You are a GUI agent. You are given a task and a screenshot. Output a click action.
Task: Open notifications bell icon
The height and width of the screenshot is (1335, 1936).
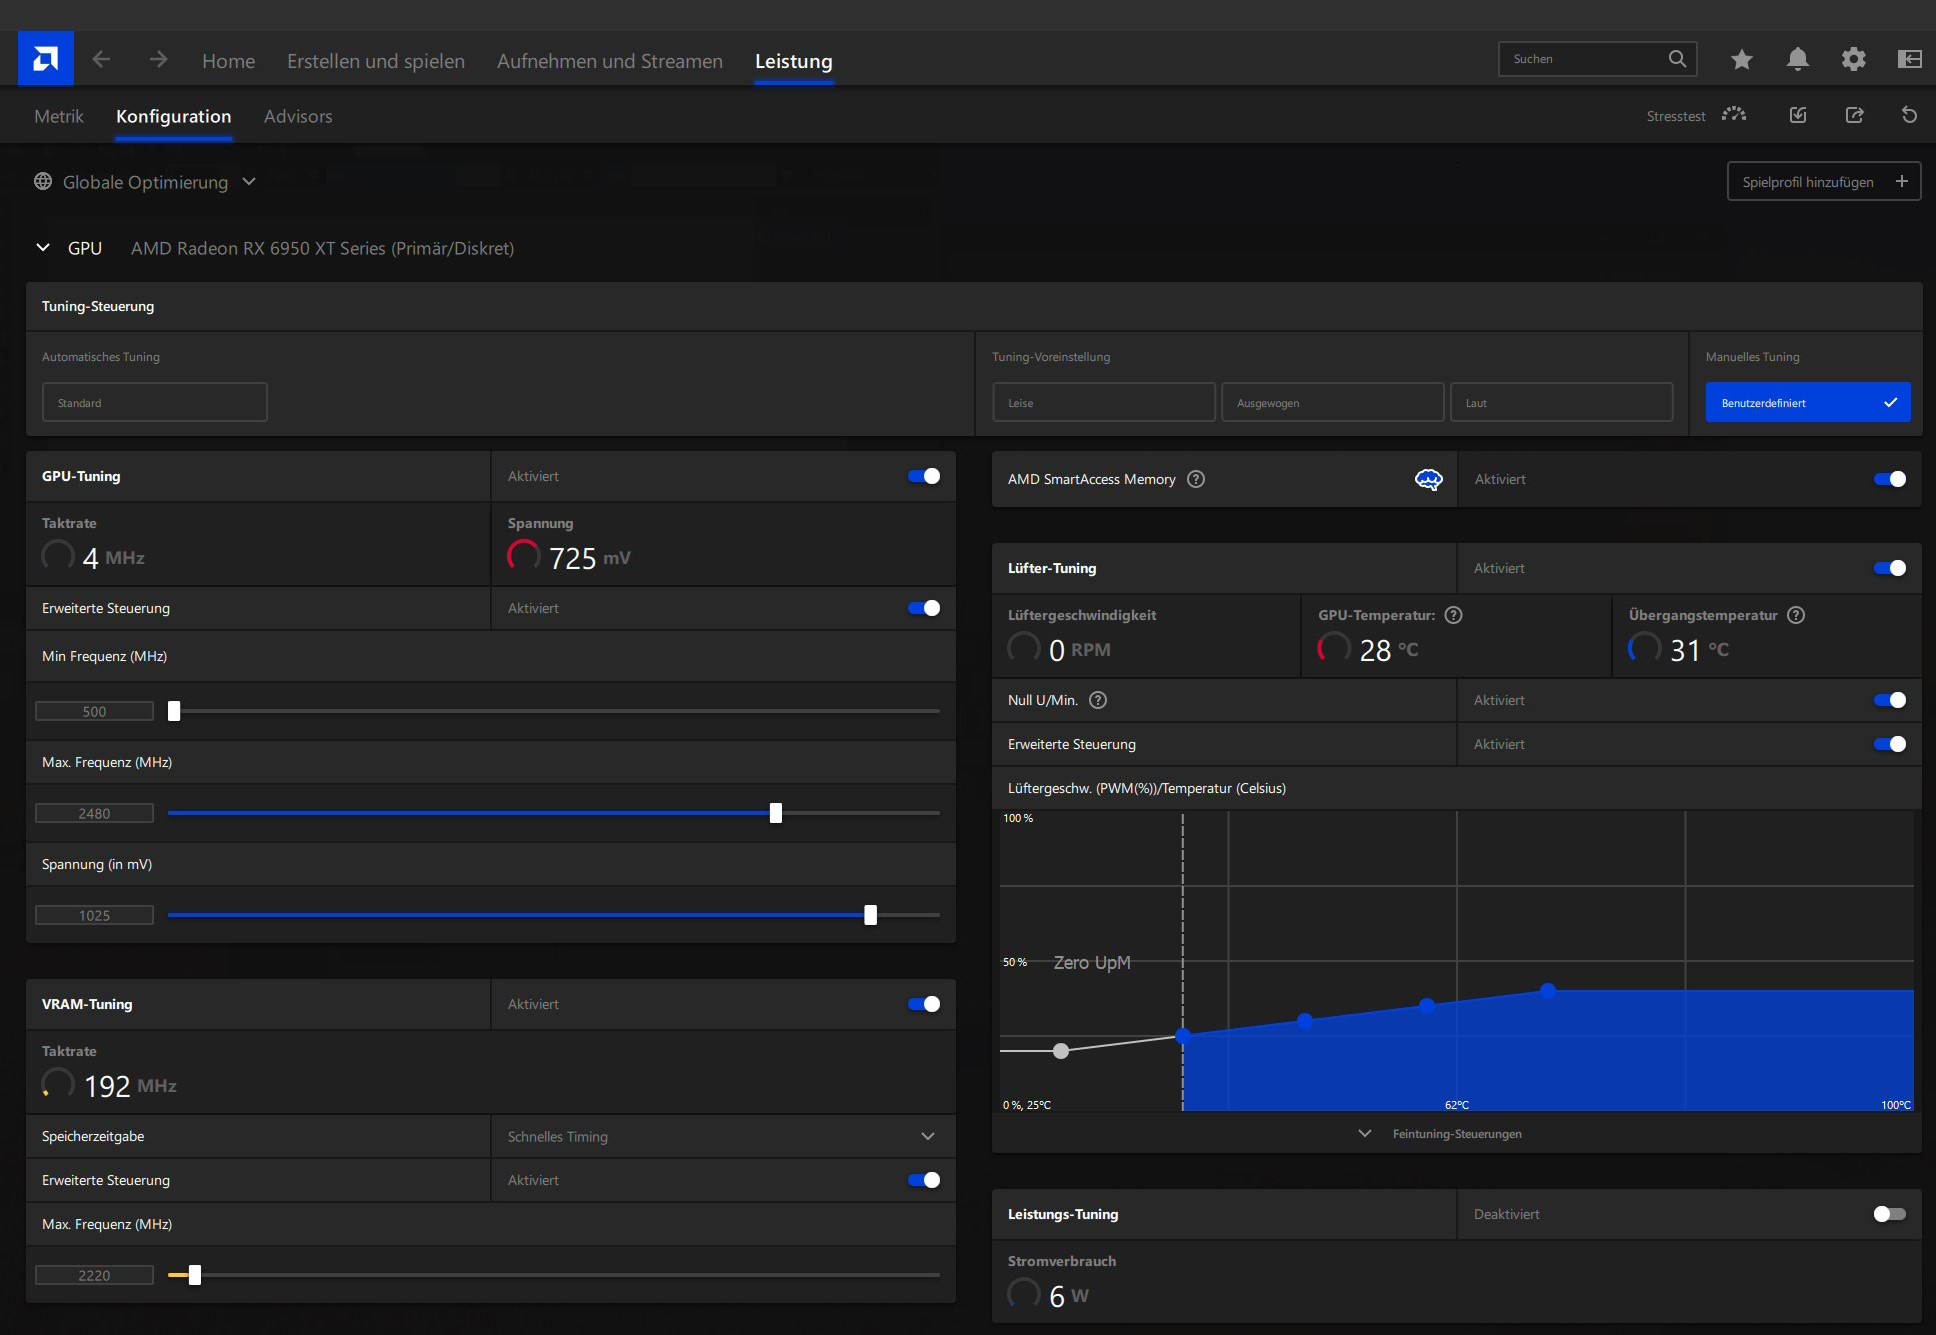(x=1797, y=60)
